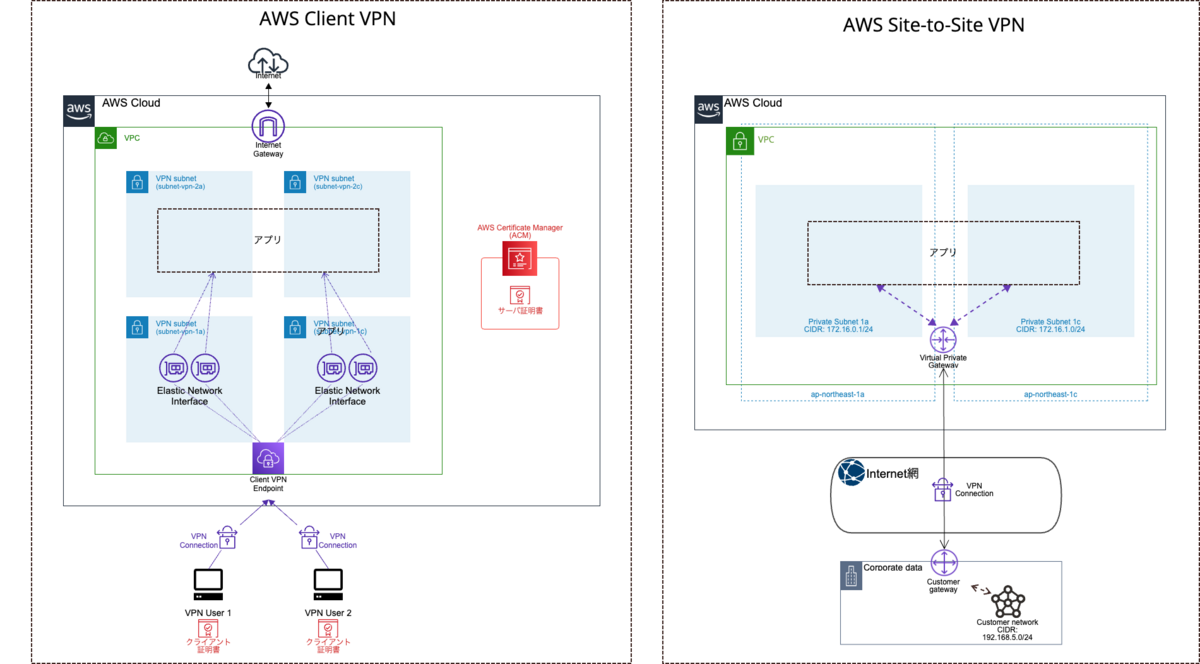Click the "Internet Gateway" label
1200x664 pixels.
coord(268,150)
